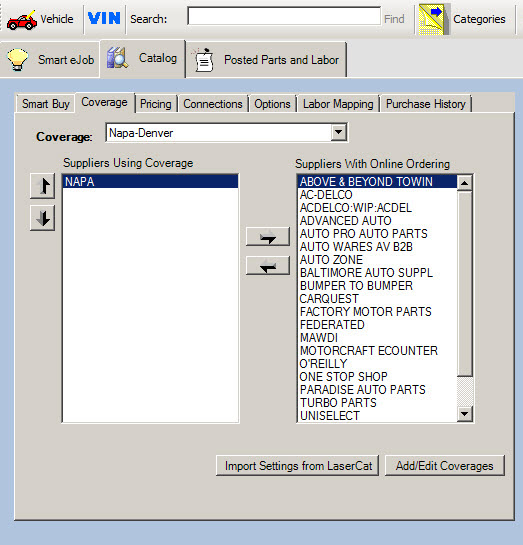Move selected supplier down with arrow button
The image size is (523, 545).
click(x=42, y=218)
